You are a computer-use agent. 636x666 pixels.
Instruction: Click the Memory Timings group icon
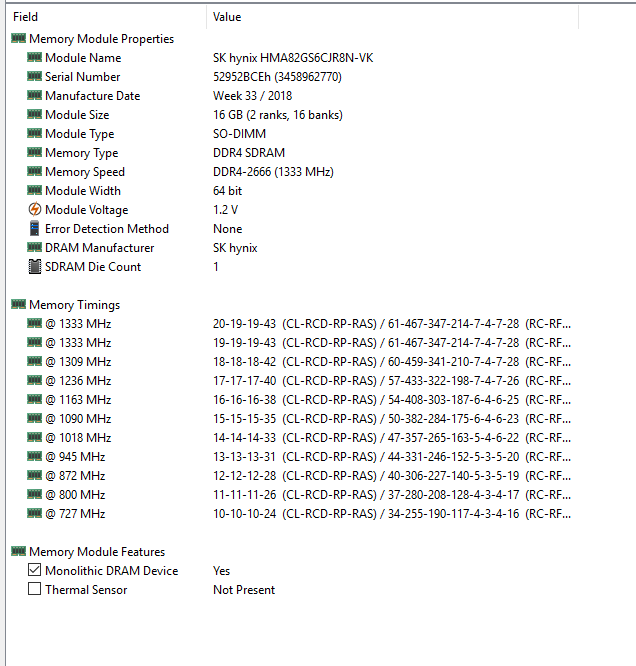(18, 304)
